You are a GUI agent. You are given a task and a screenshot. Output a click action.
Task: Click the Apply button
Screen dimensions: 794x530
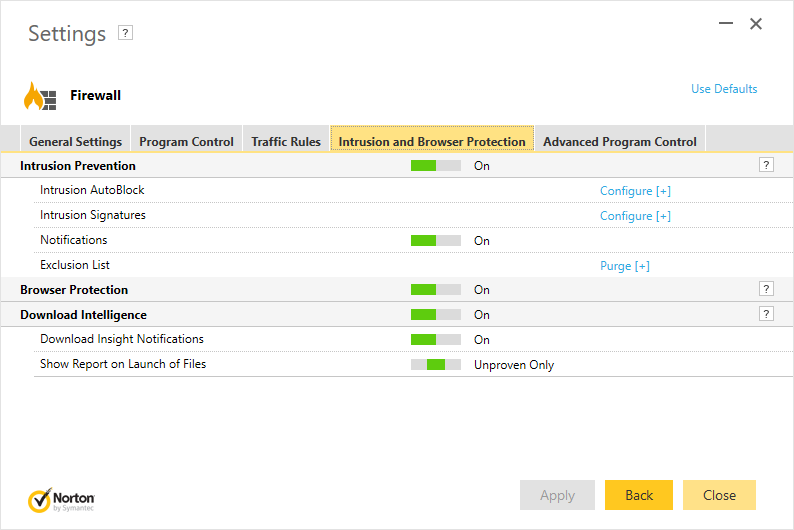tap(557, 495)
